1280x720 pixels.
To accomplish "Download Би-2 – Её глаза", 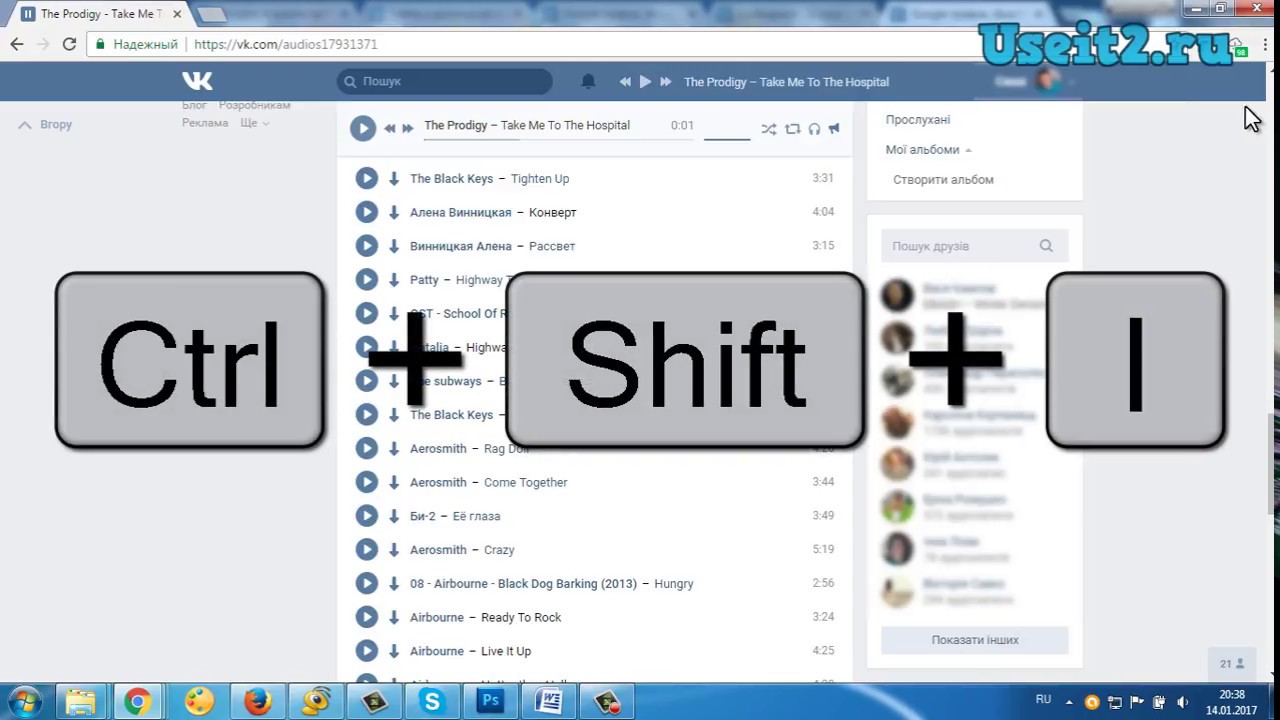I will point(393,516).
